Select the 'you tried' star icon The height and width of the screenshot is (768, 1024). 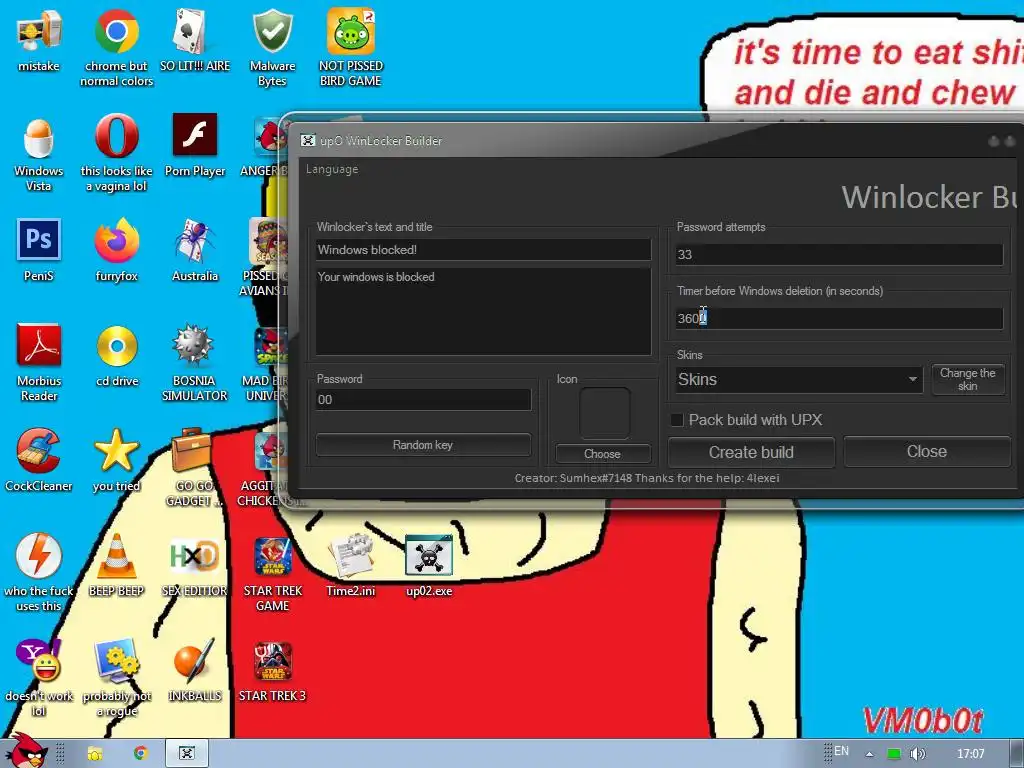[x=116, y=451]
